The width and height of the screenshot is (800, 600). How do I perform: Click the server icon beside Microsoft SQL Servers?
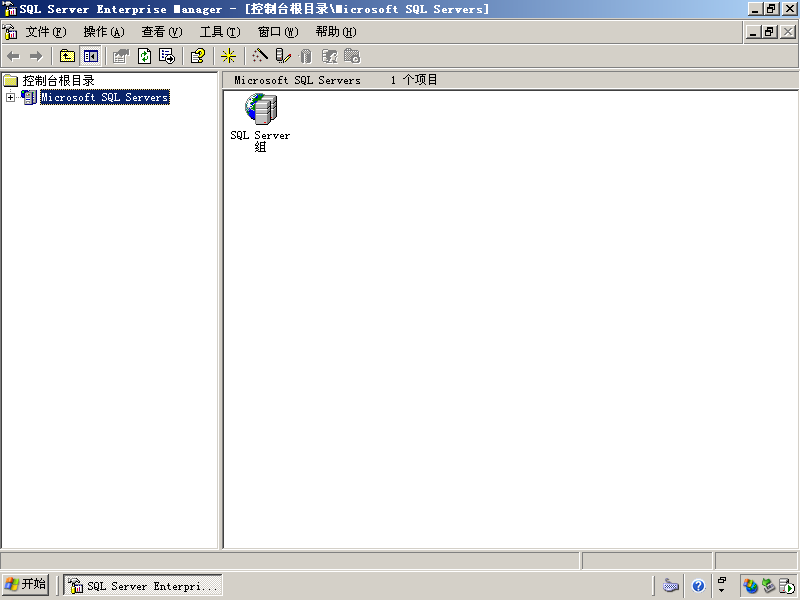pos(29,97)
